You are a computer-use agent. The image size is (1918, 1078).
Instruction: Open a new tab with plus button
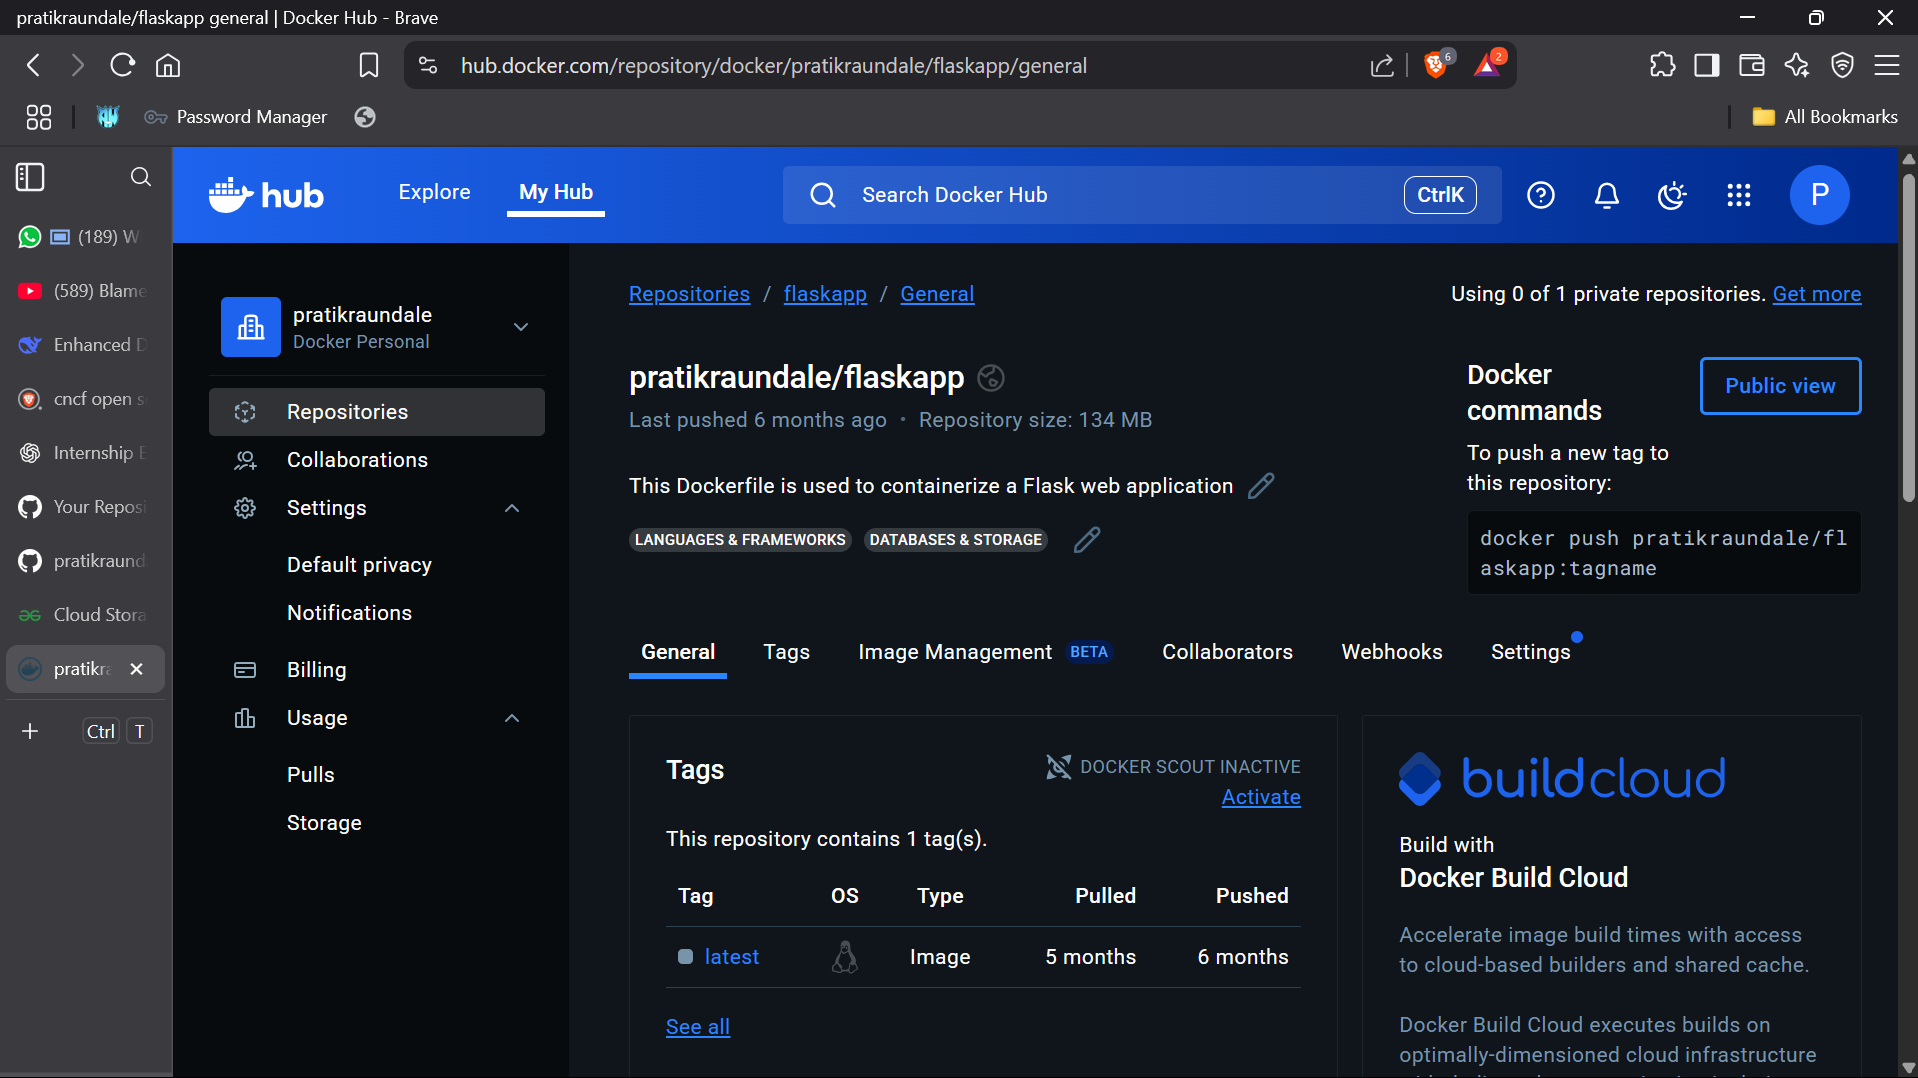click(30, 731)
